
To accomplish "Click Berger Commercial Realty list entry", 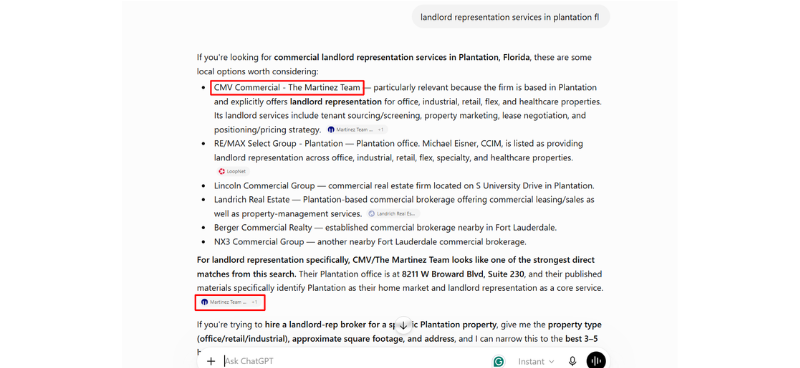I will coord(263,228).
